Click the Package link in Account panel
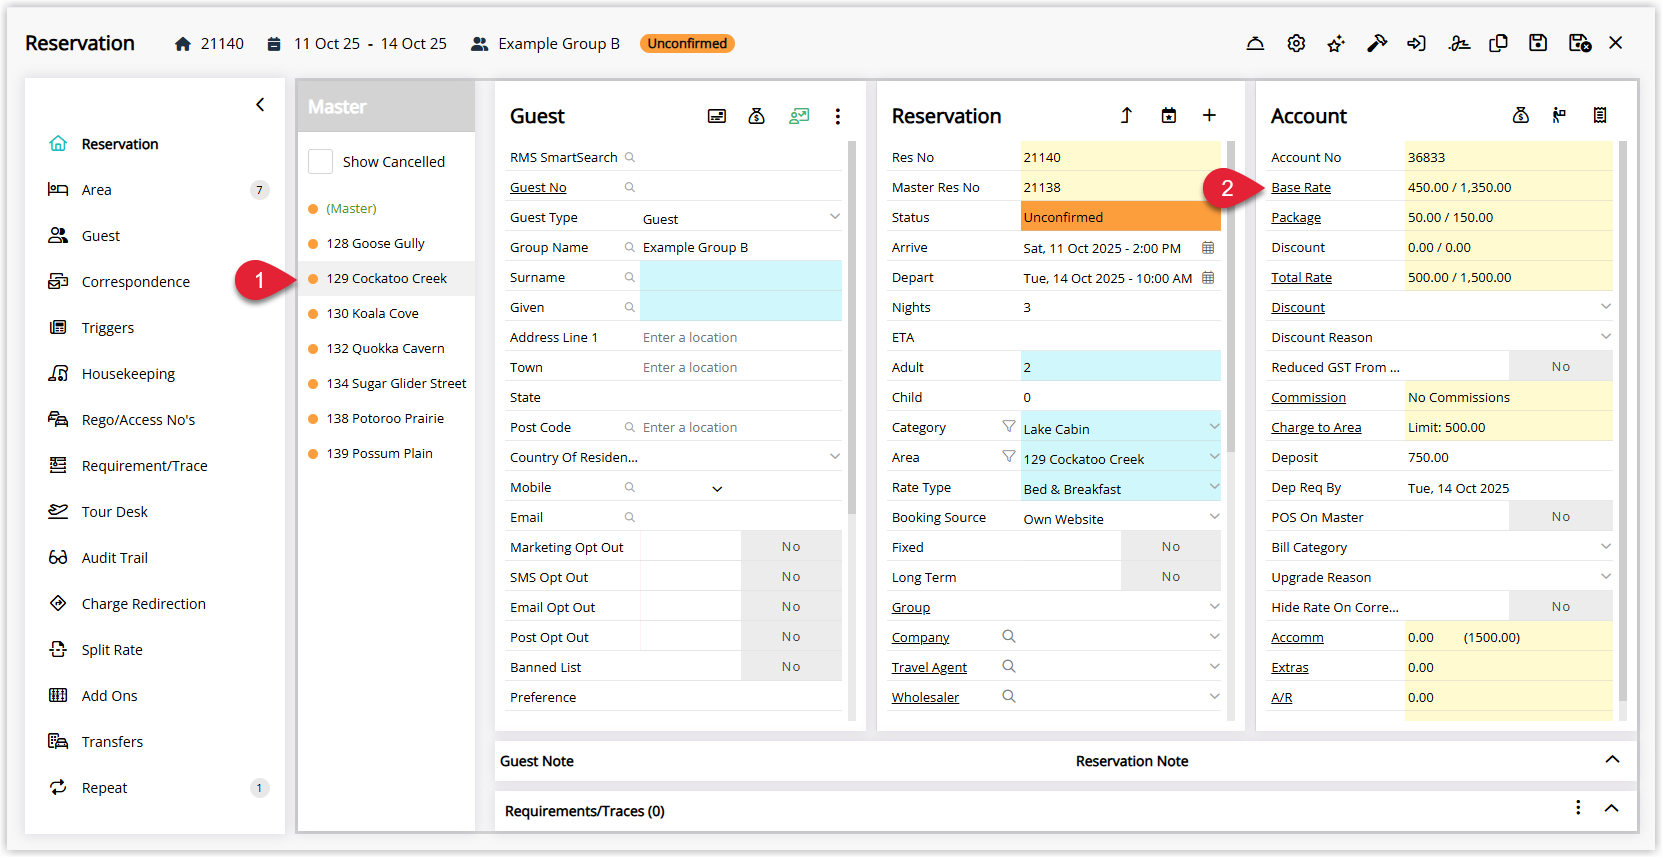The height and width of the screenshot is (858, 1663). (1296, 217)
